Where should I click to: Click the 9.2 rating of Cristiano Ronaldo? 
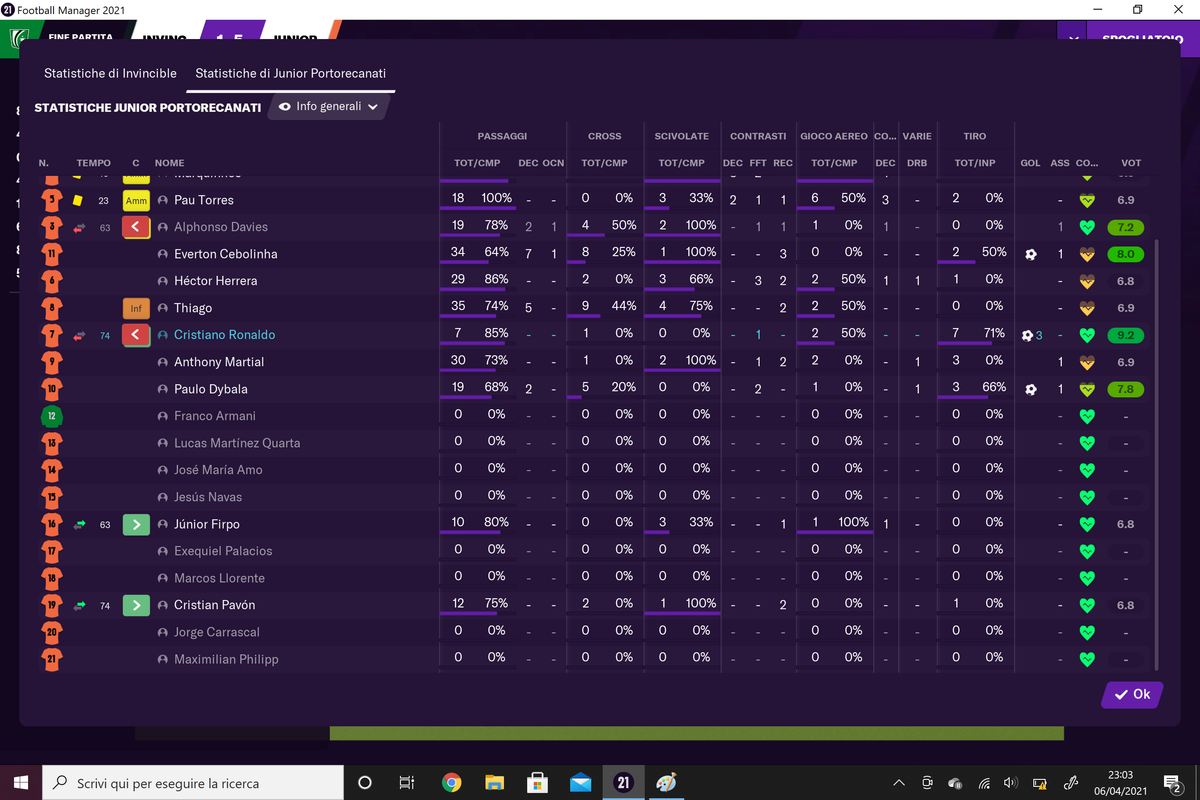click(x=1126, y=335)
